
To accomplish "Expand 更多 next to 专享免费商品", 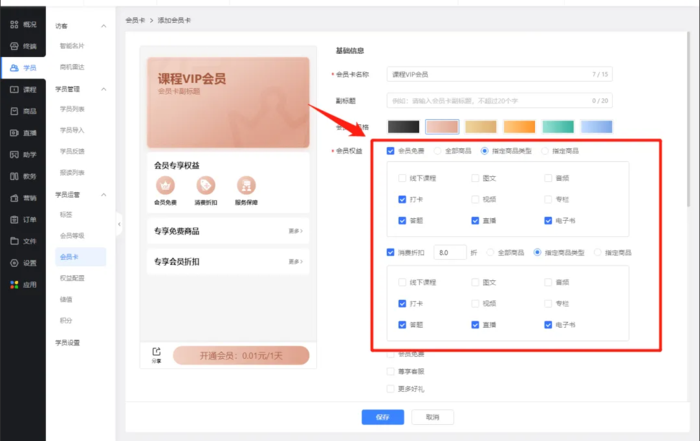I will pyautogui.click(x=295, y=231).
